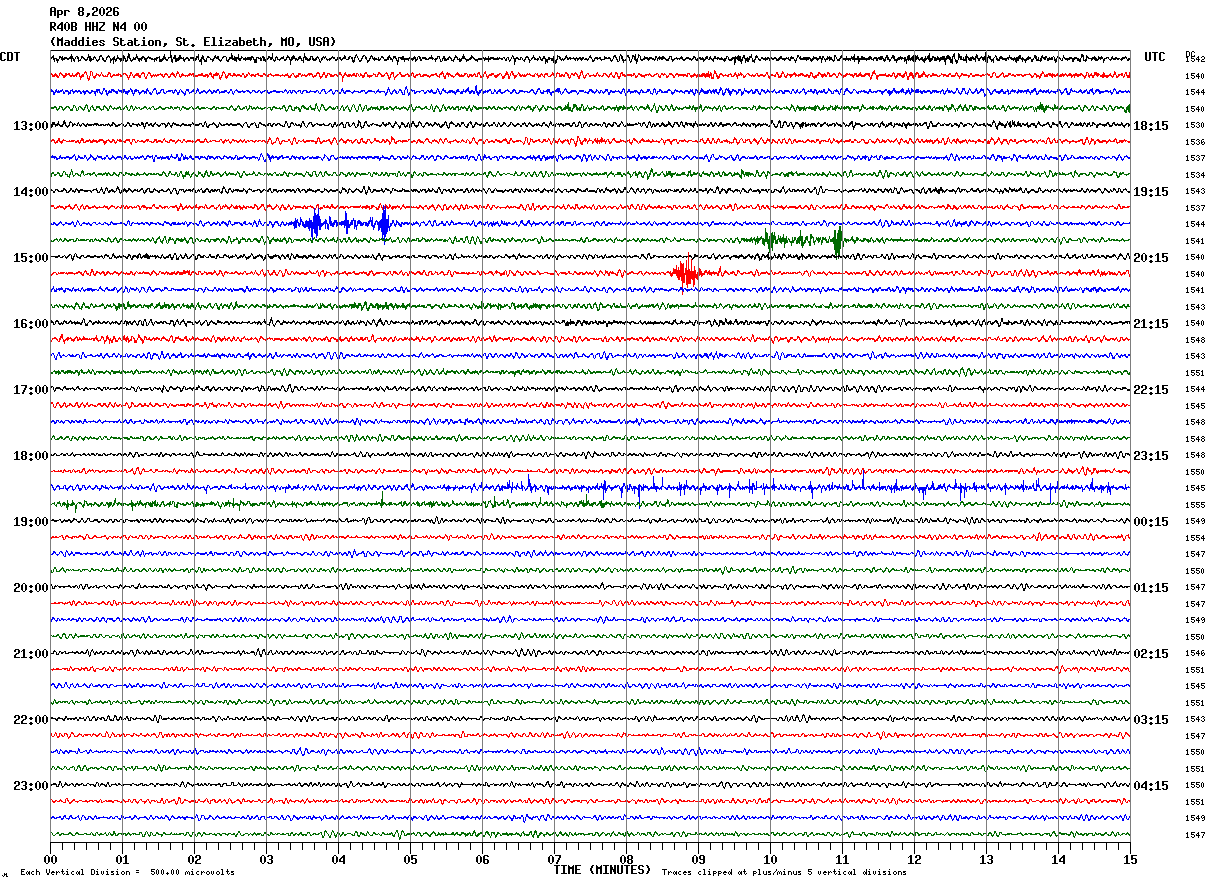
Task: Click the minute 12 tick label on bottom axis
Action: coord(914,859)
